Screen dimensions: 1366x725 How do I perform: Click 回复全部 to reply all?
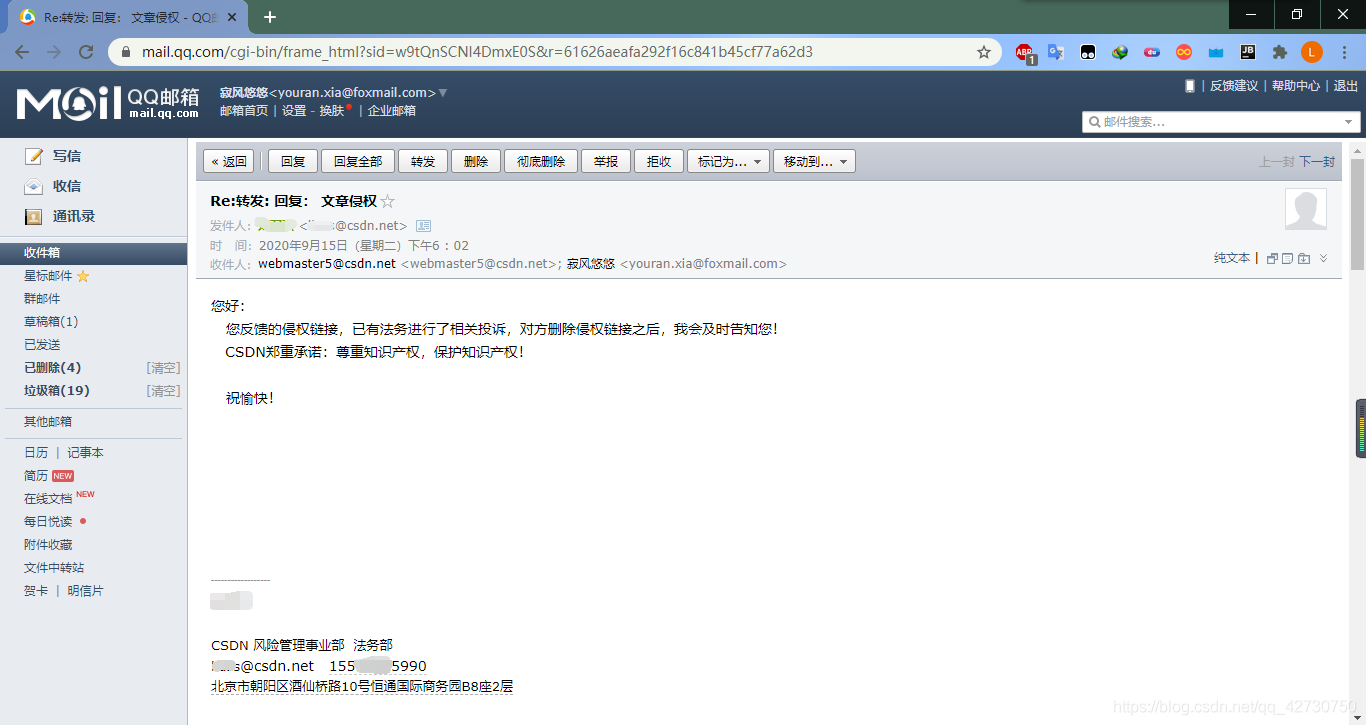(358, 162)
